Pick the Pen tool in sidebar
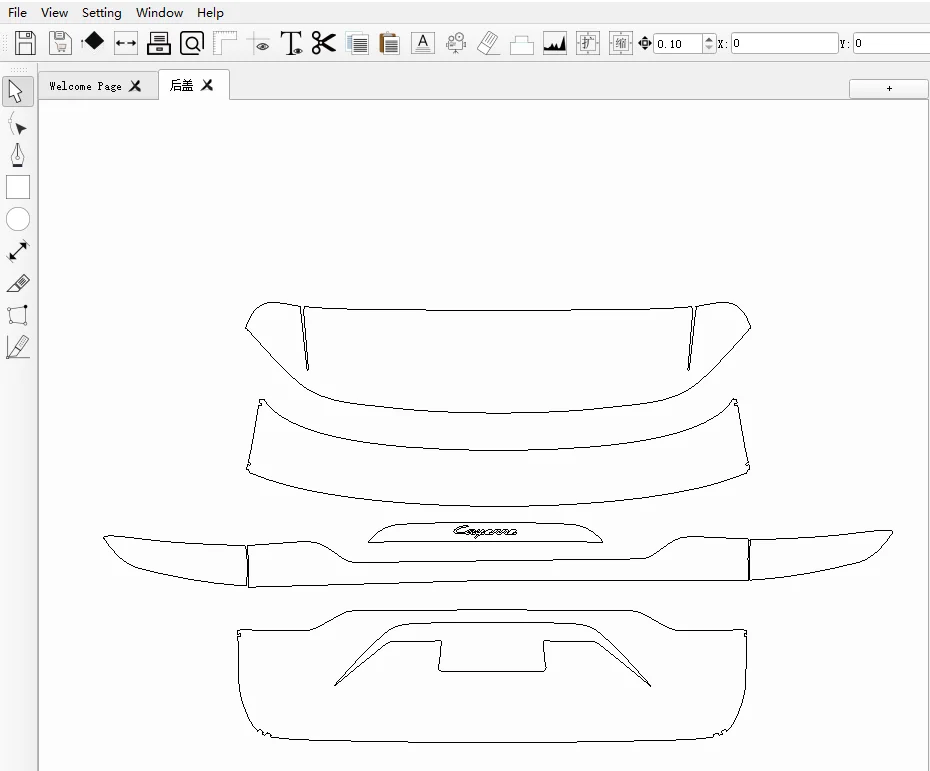The height and width of the screenshot is (771, 930). tap(17, 156)
